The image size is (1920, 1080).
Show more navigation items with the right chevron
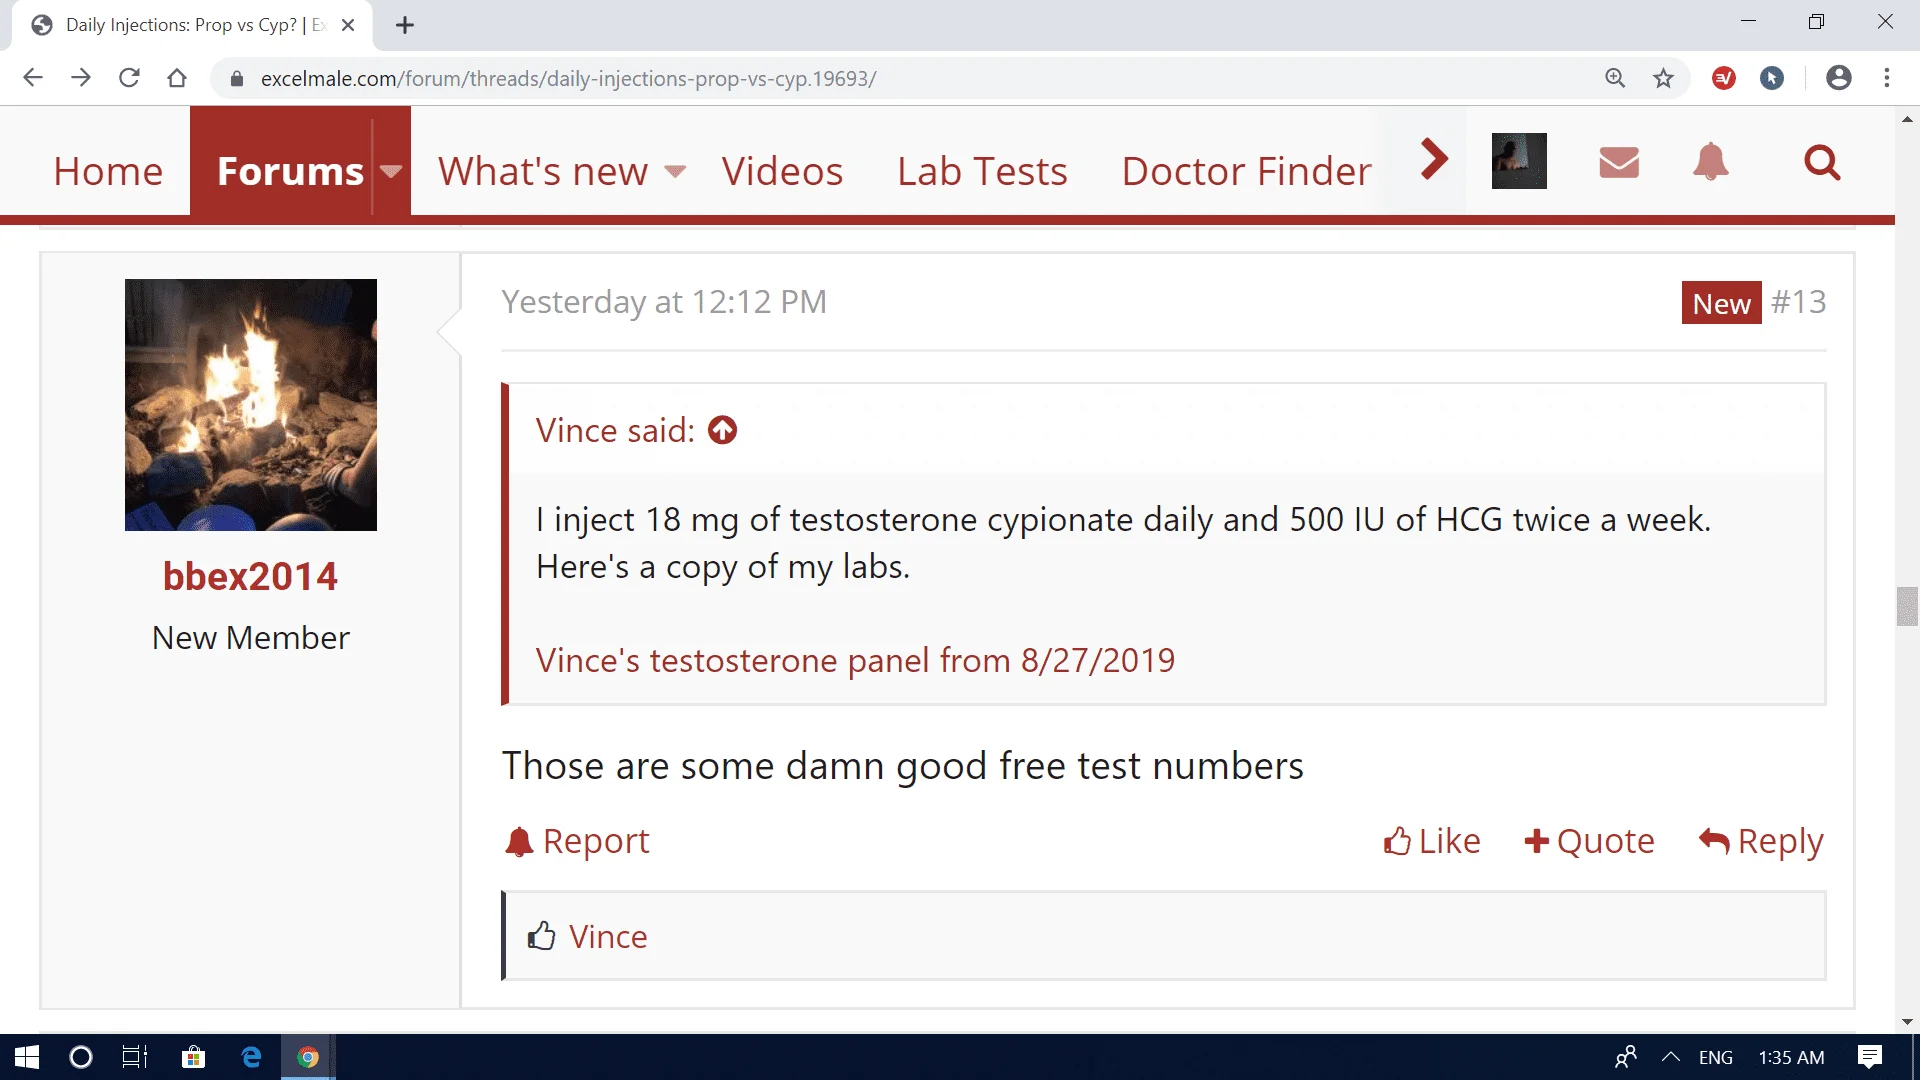tap(1434, 160)
